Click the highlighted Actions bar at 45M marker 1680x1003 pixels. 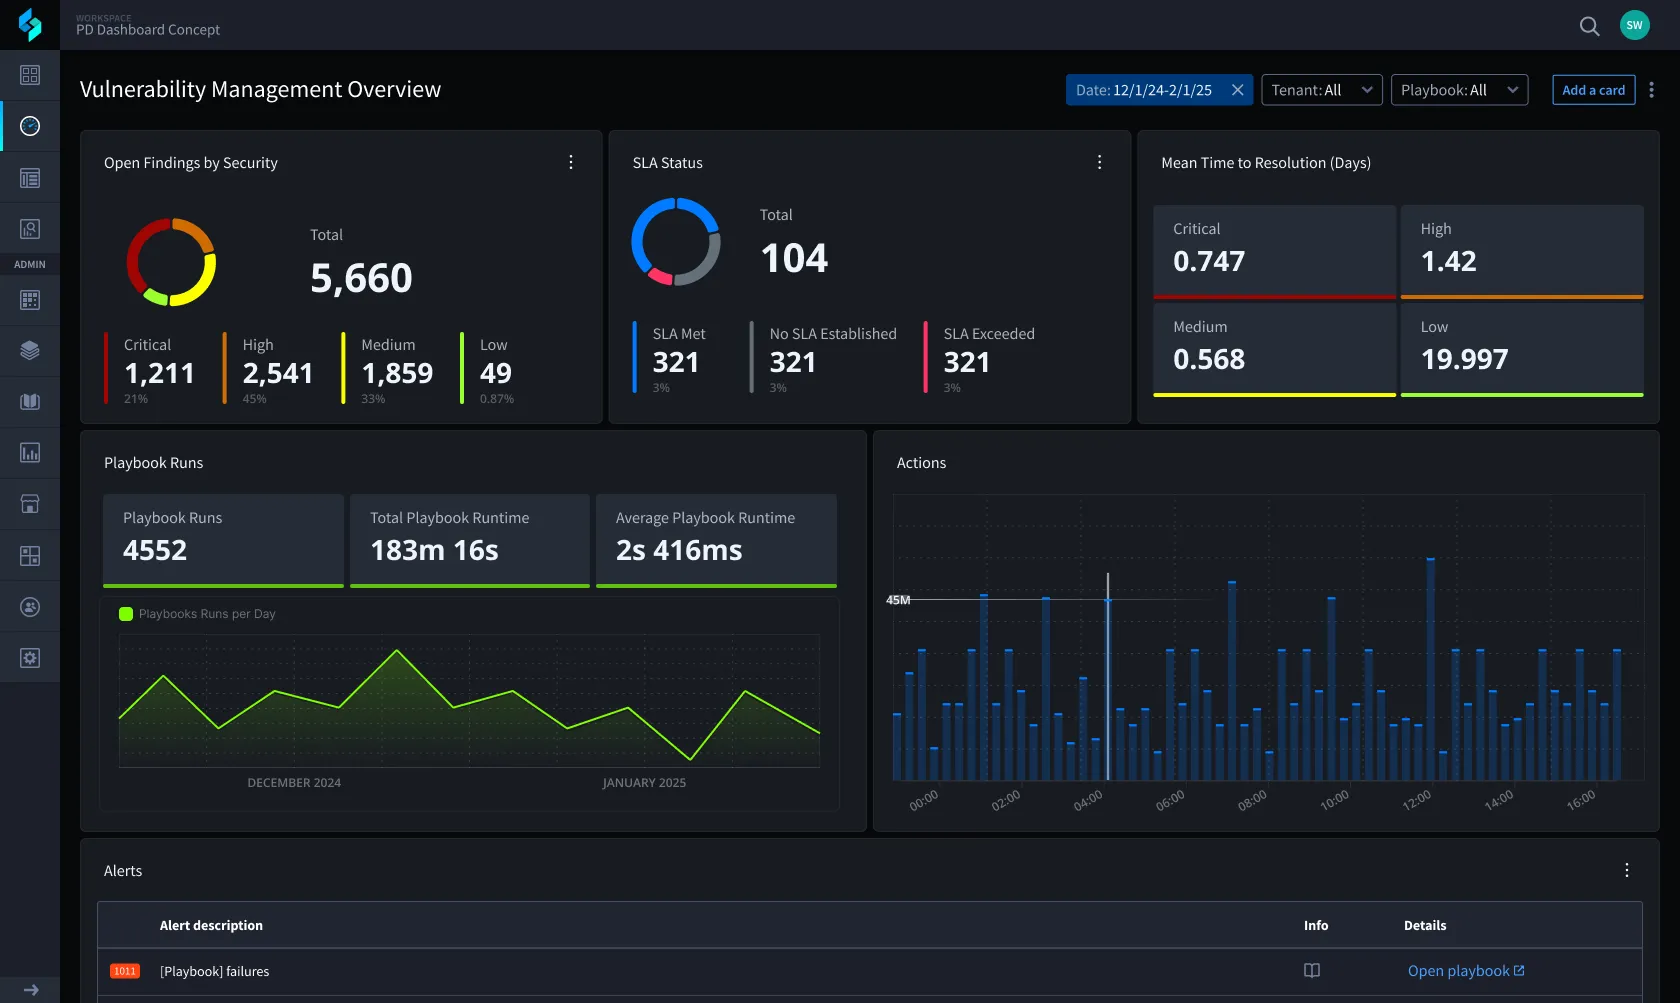[1108, 689]
